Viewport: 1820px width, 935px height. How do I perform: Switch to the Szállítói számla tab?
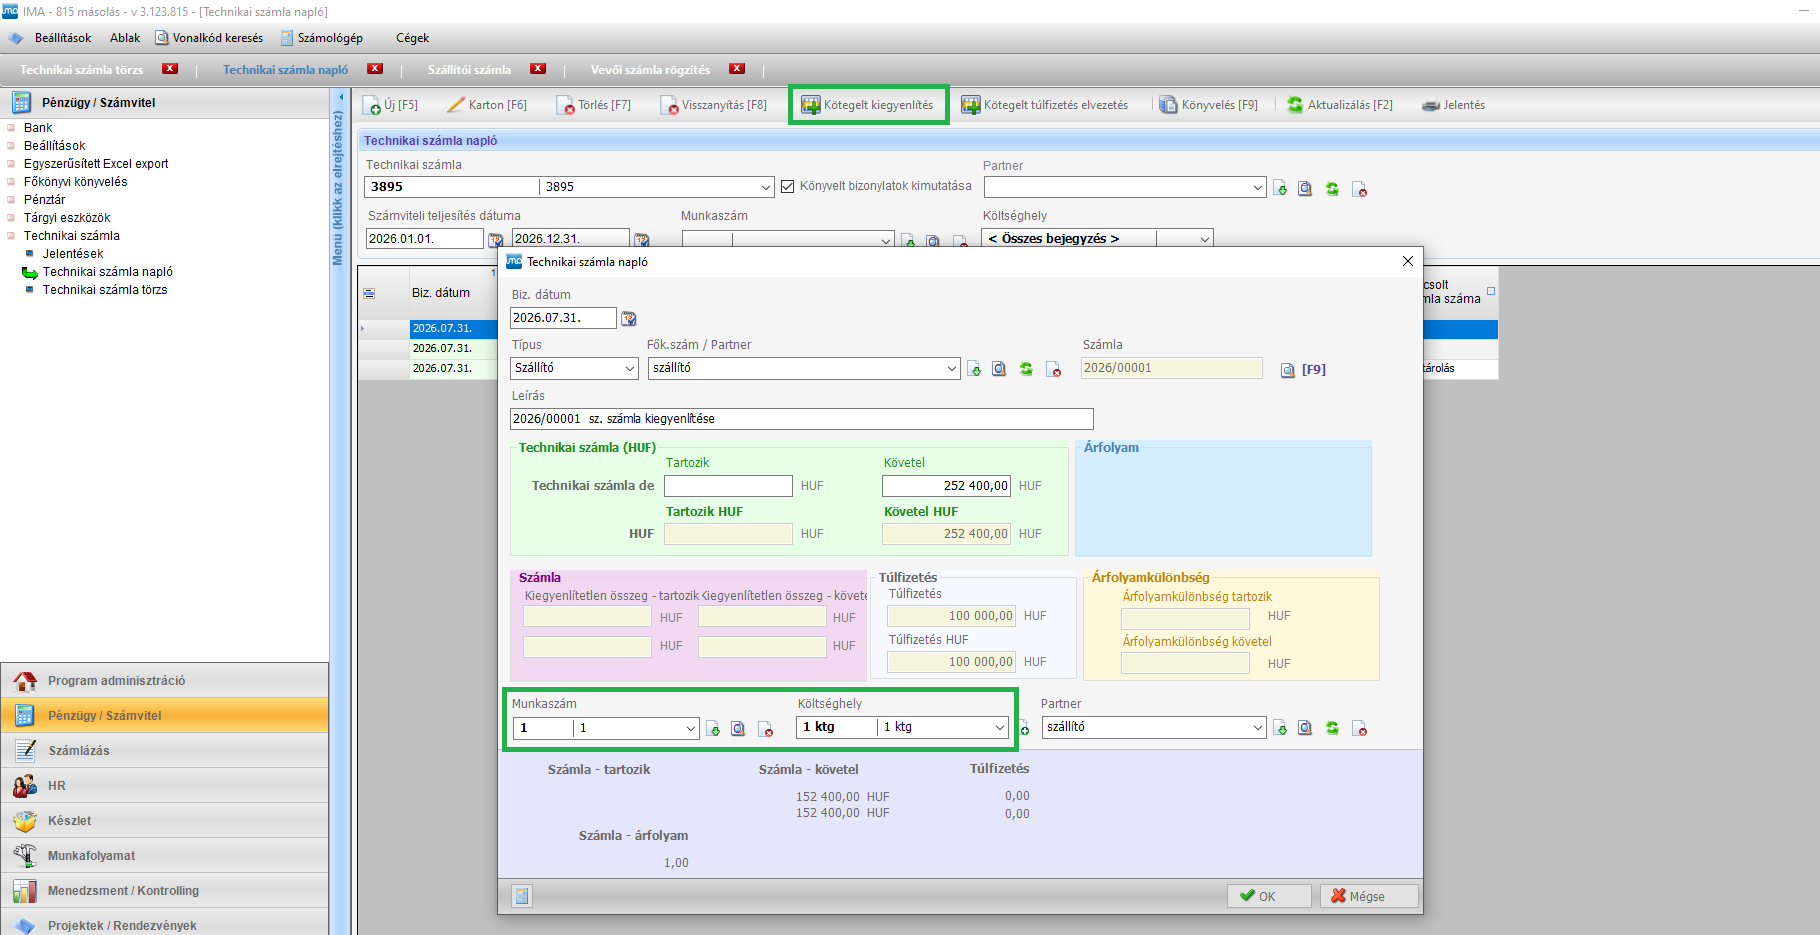click(469, 70)
